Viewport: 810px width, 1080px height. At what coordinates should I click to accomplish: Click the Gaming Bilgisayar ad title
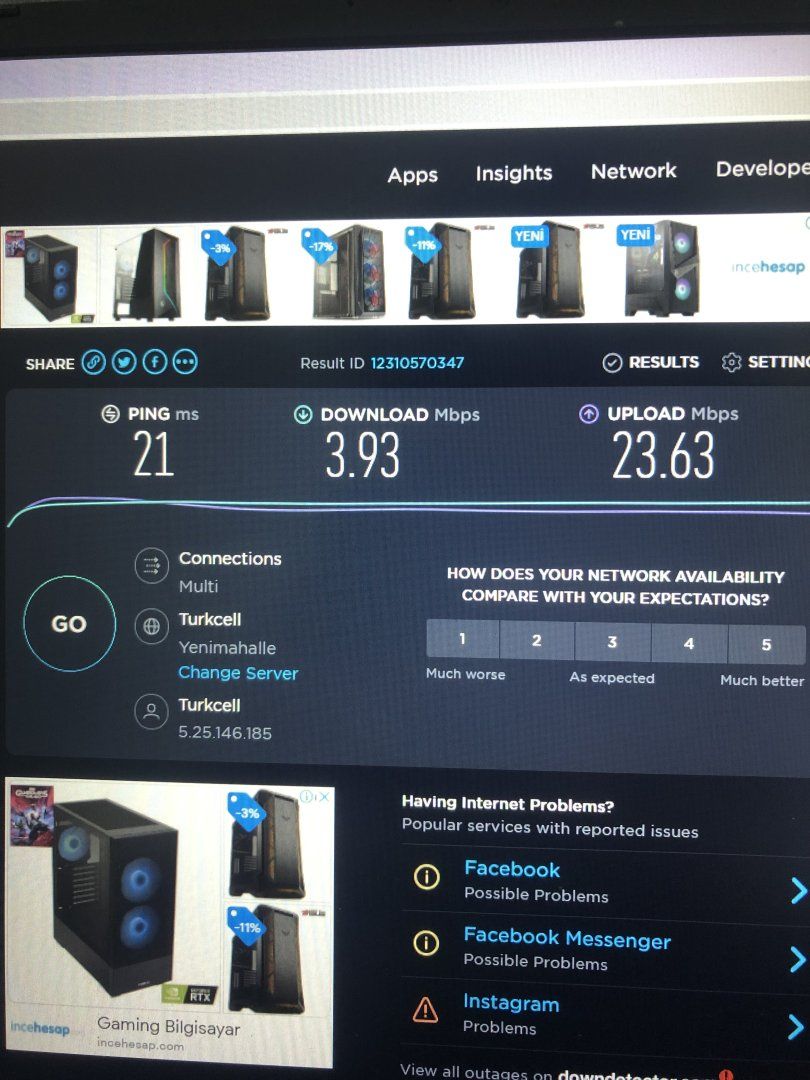coord(169,1027)
